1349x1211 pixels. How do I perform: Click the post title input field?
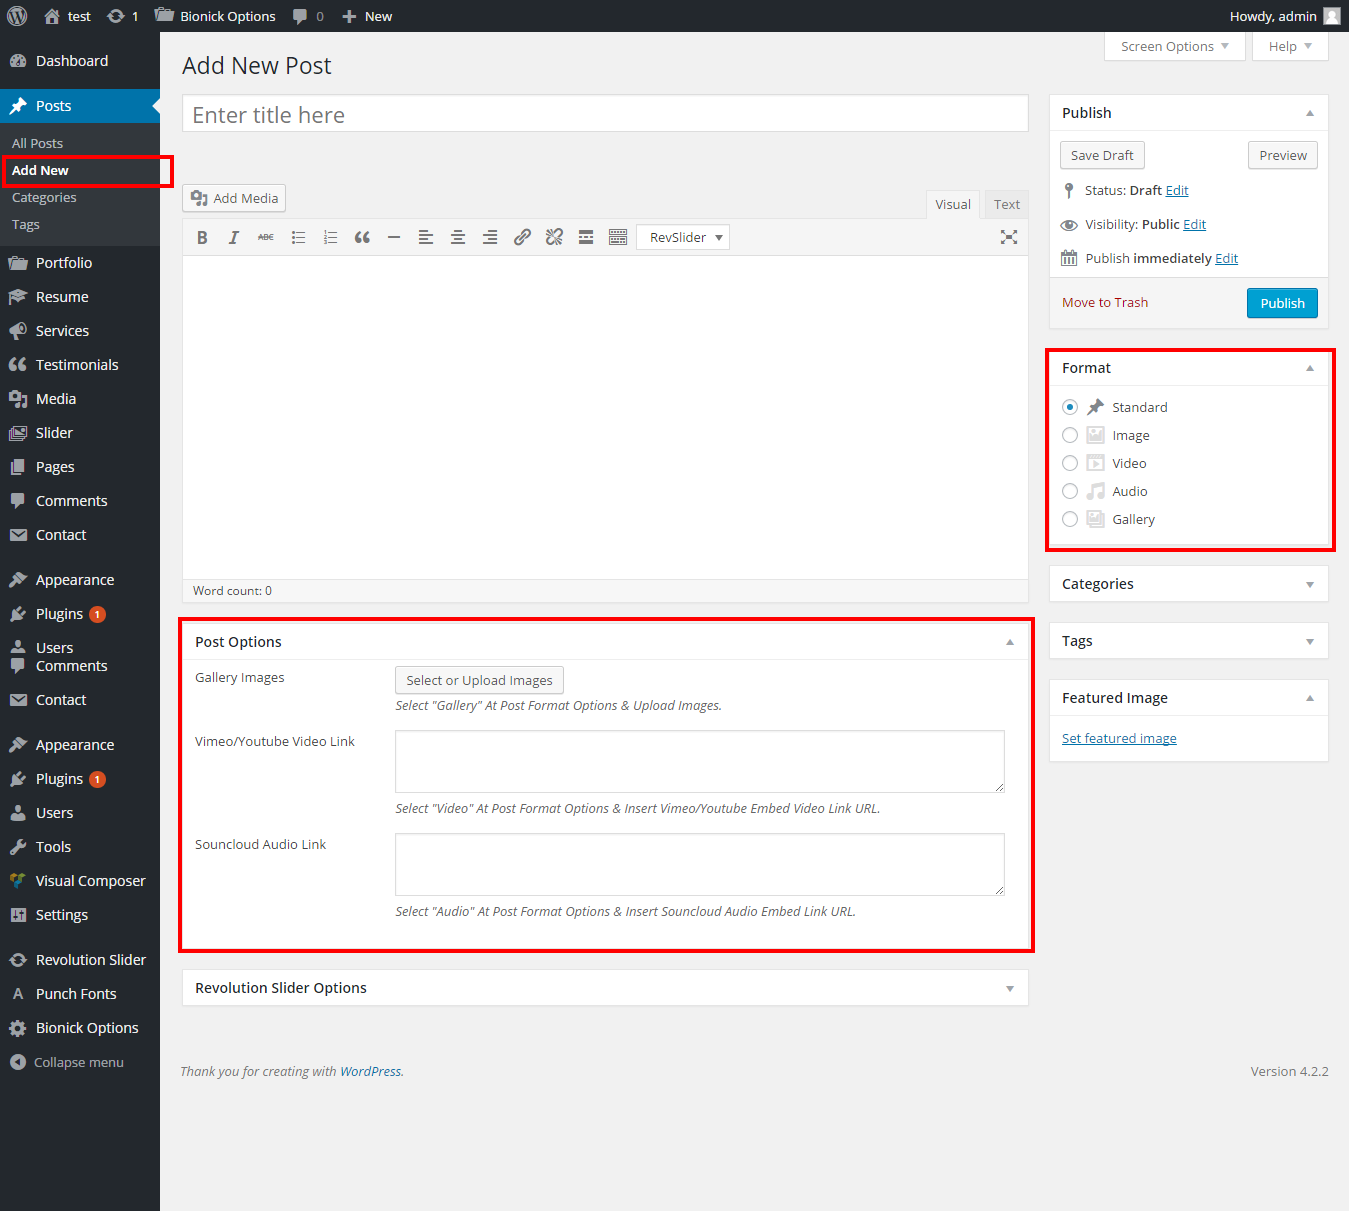point(605,115)
